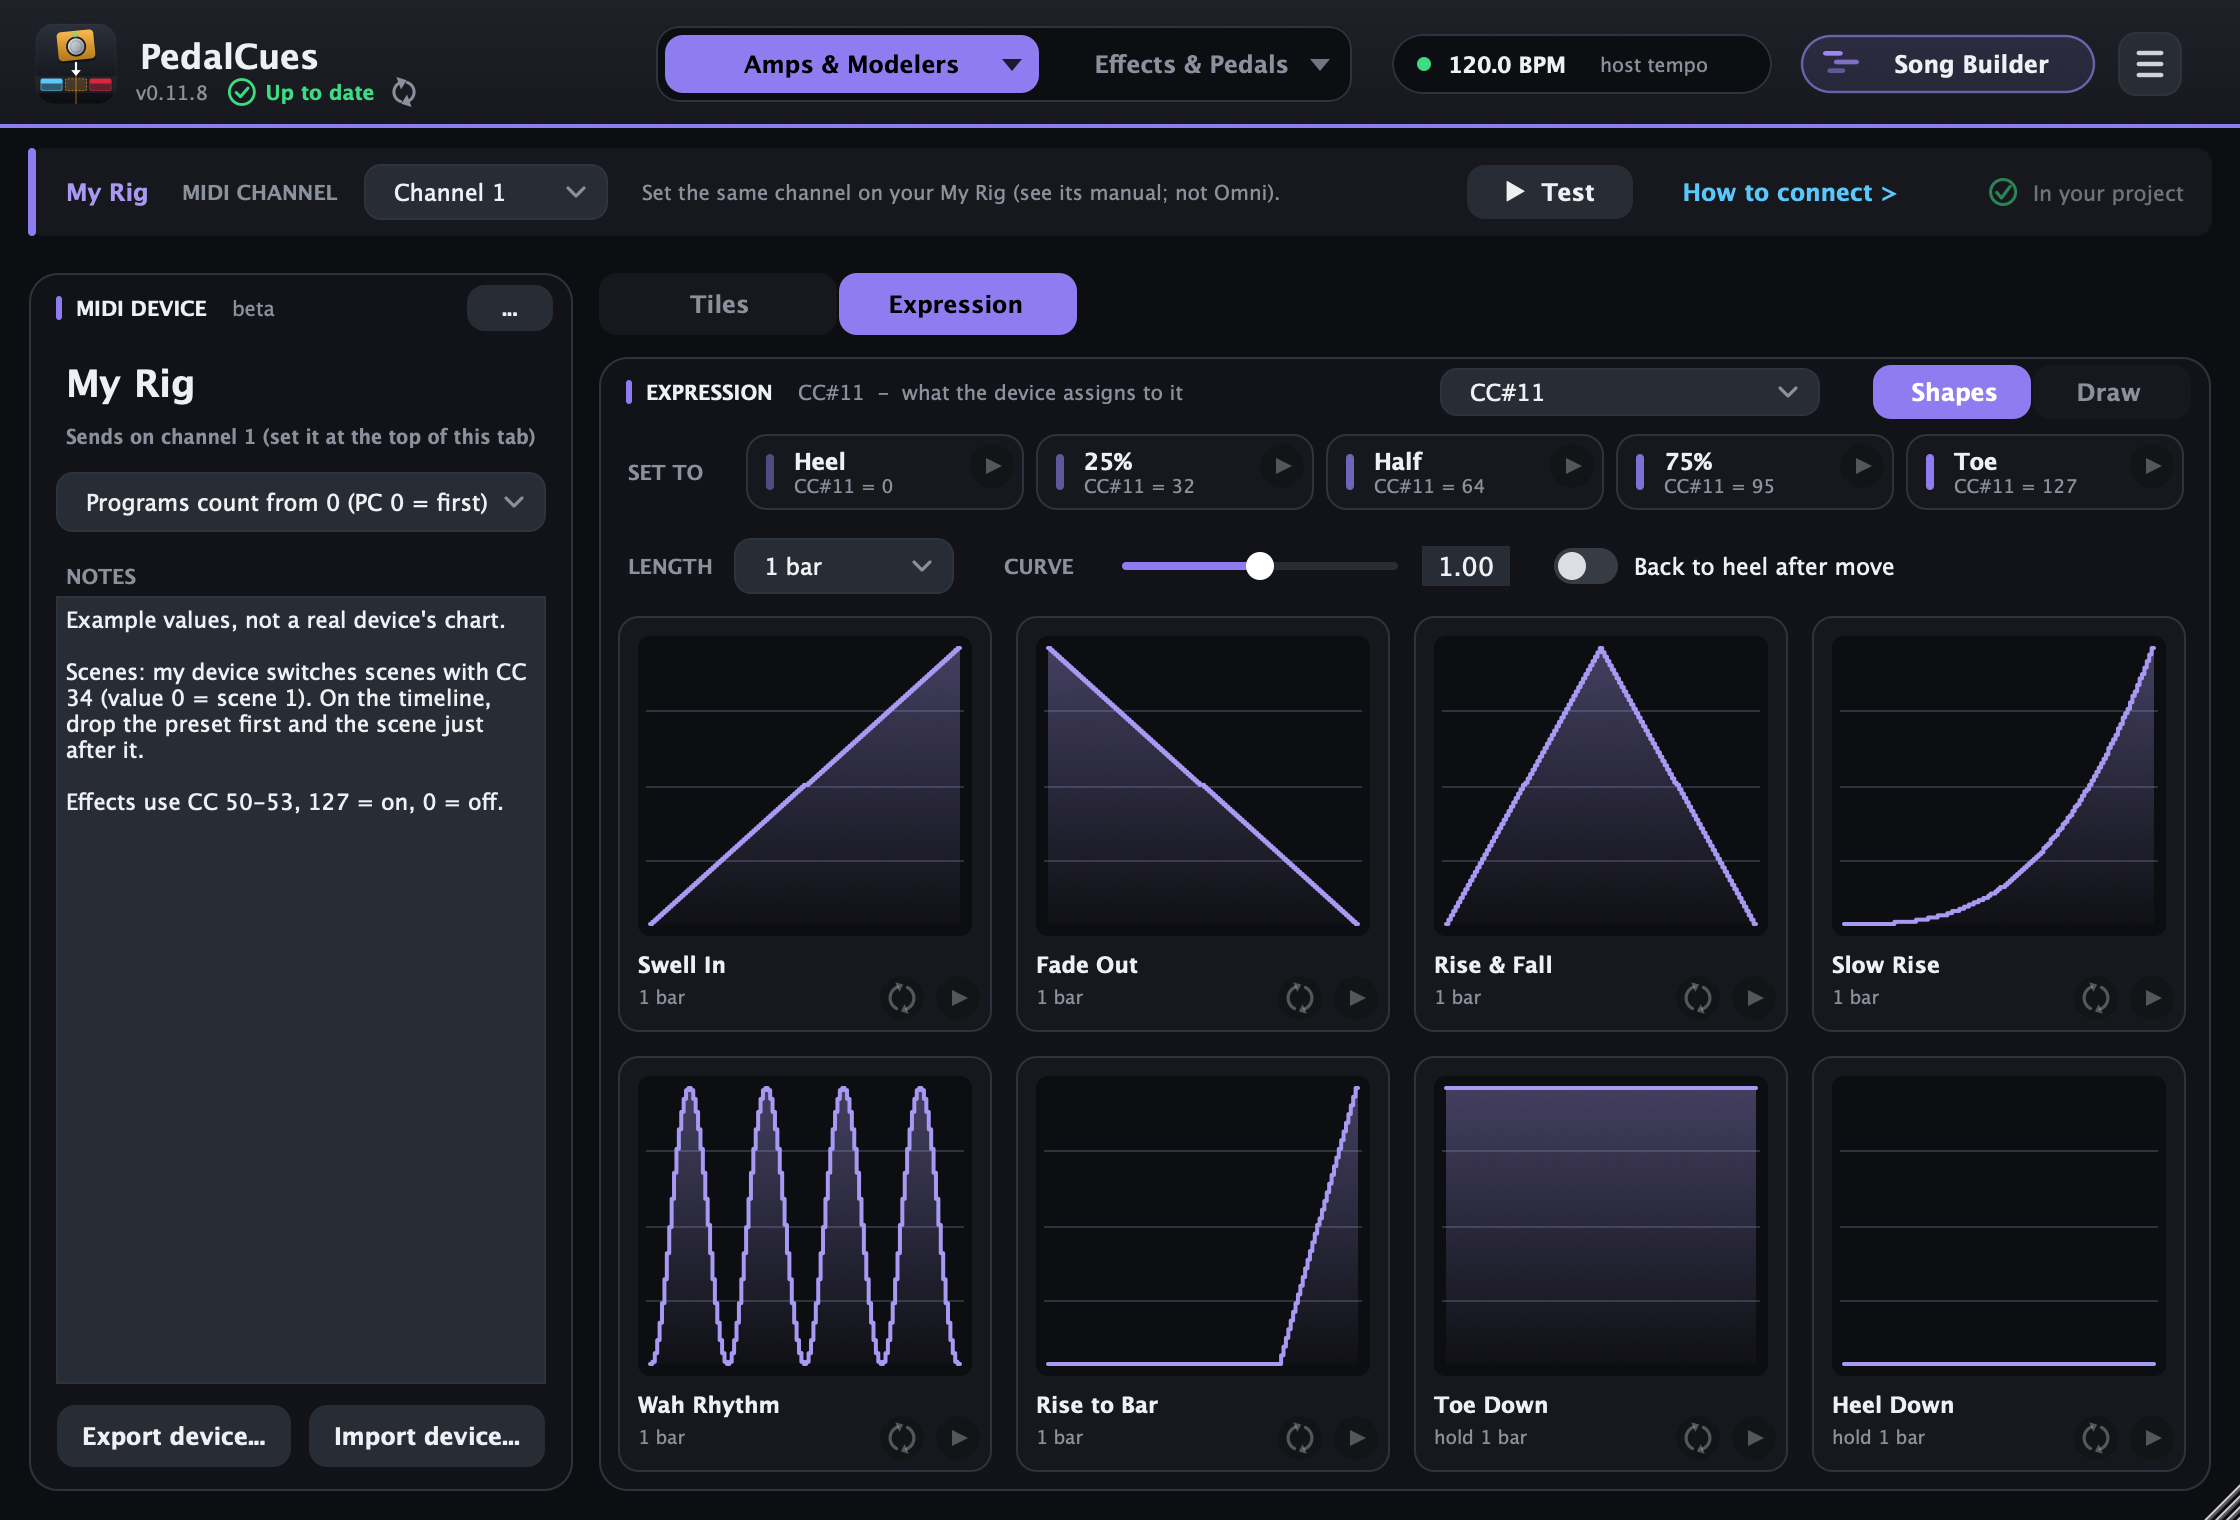
Task: Preview the Fade Out shape
Action: pyautogui.click(x=1357, y=997)
